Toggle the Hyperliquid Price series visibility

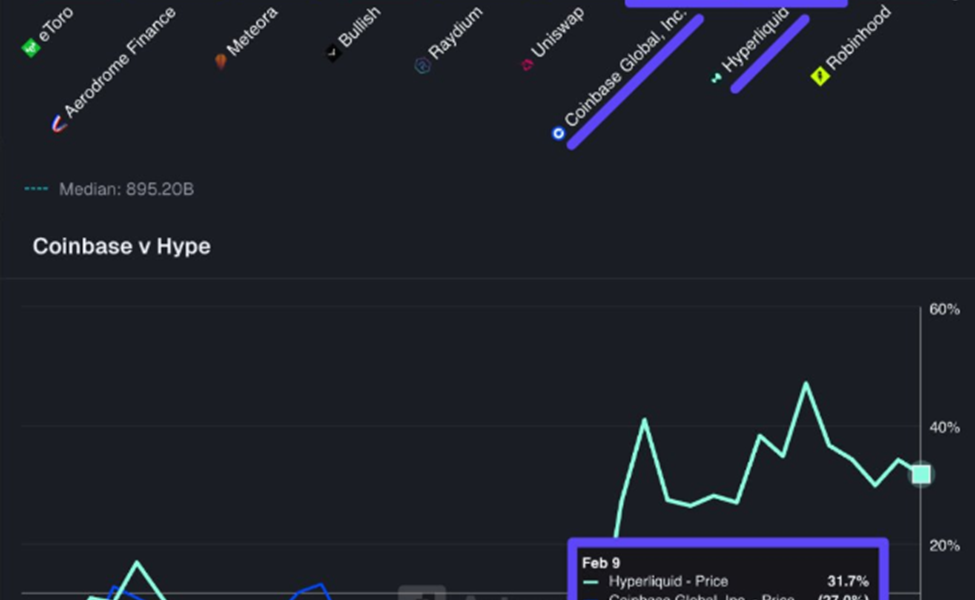click(x=670, y=580)
